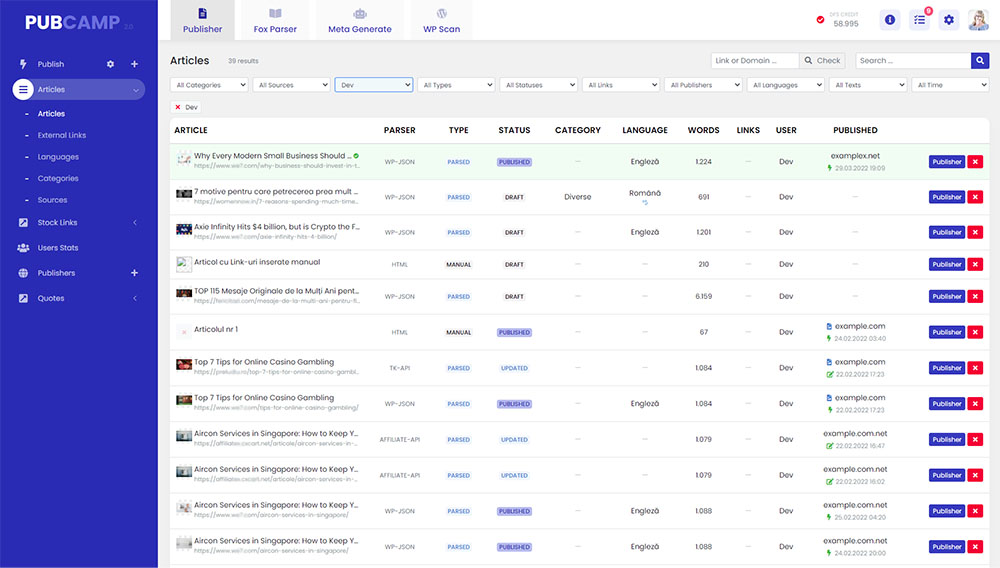Screen dimensions: 1000x568
Task: Open the All Categories dropdown
Action: (x=209, y=85)
